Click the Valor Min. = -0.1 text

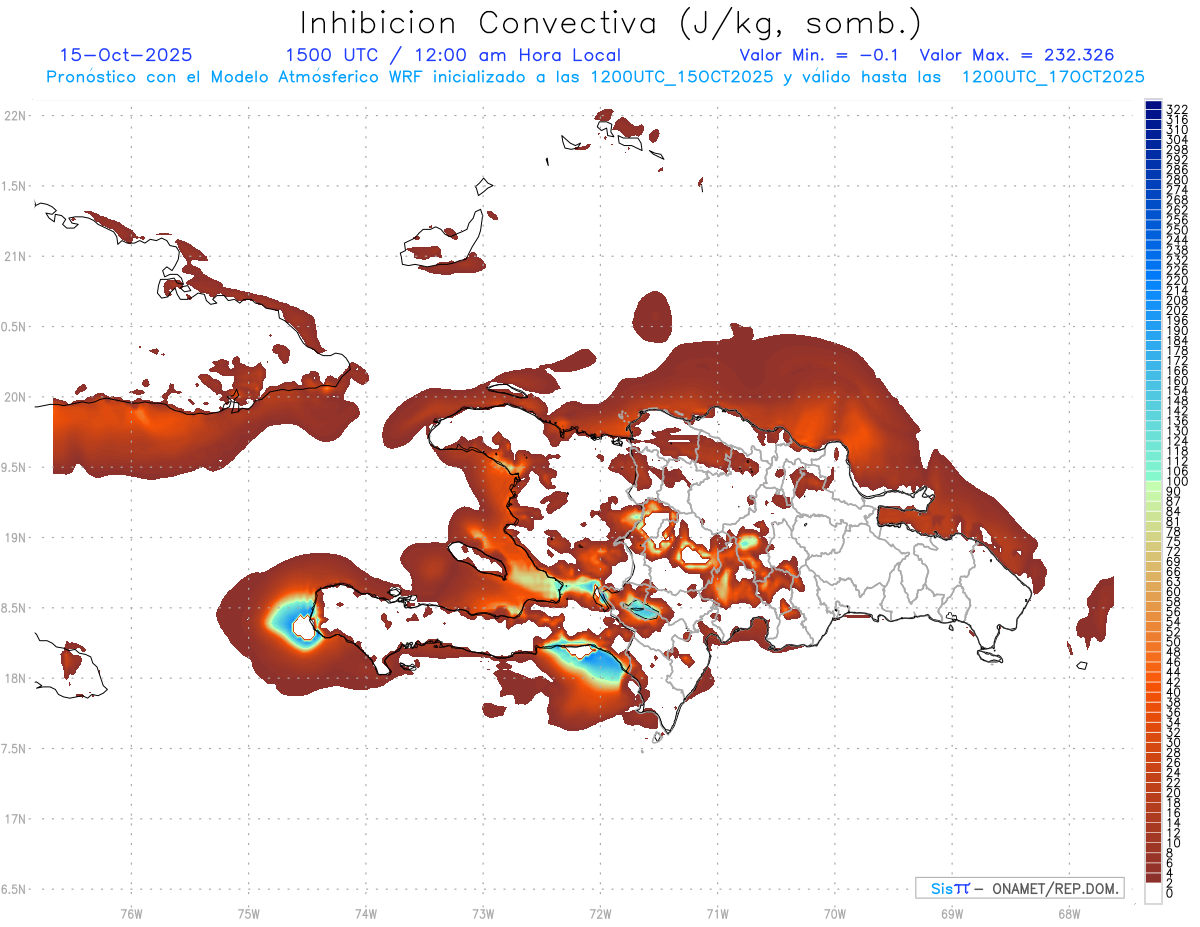tap(819, 55)
